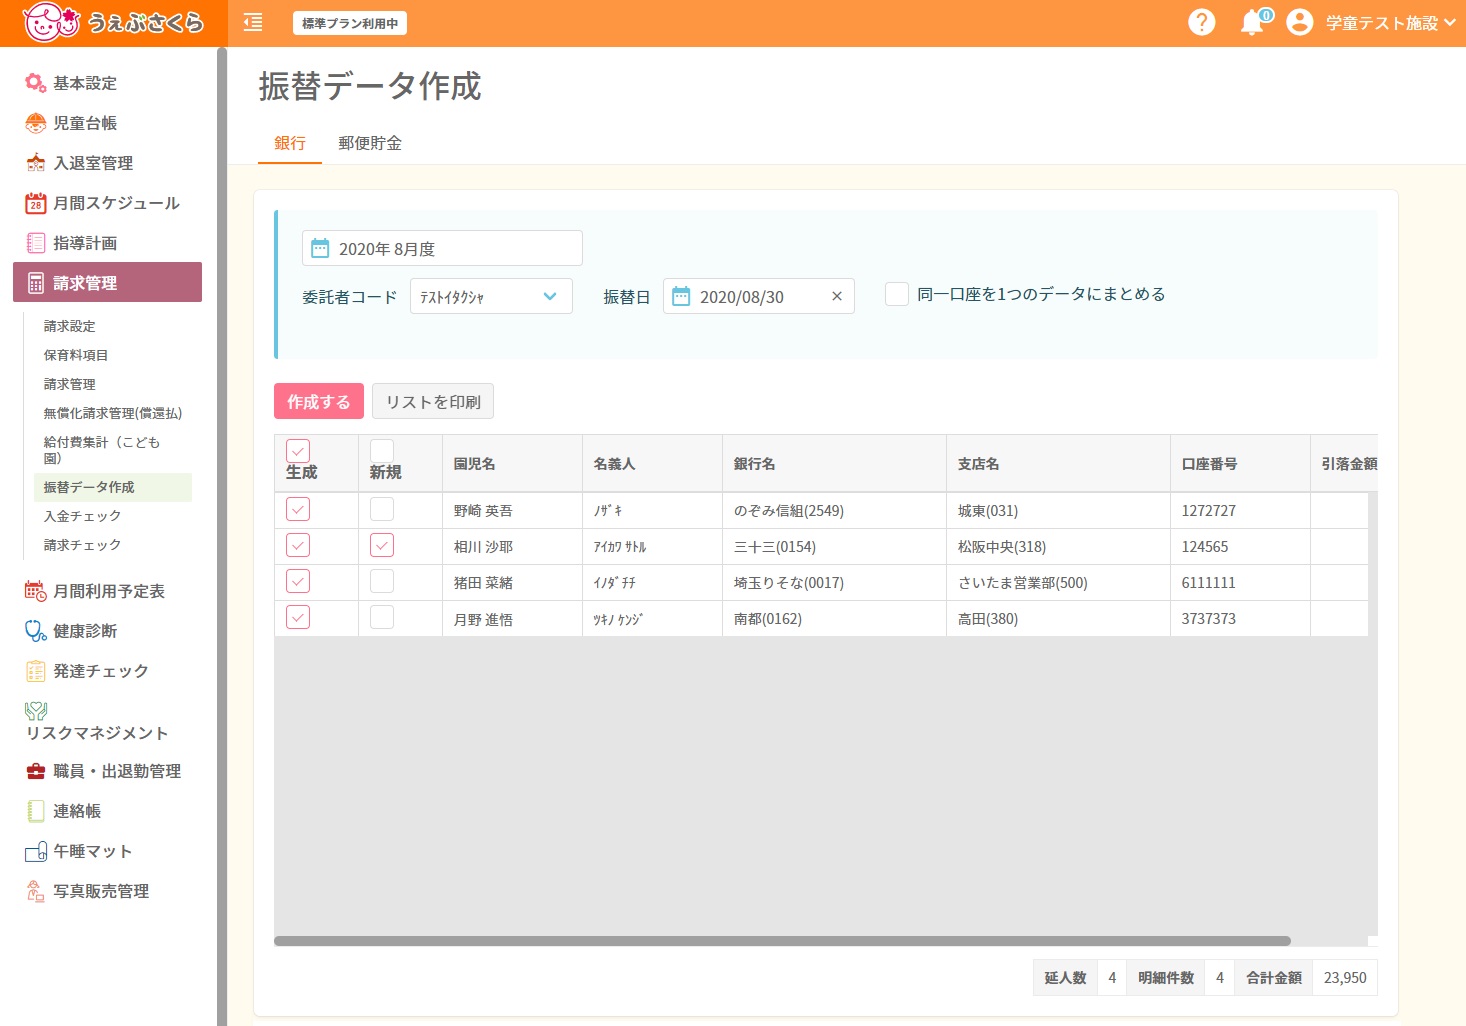Image resolution: width=1466 pixels, height=1026 pixels.
Task: Click the リスクマネジメント hands heart icon
Action: pos(36,711)
